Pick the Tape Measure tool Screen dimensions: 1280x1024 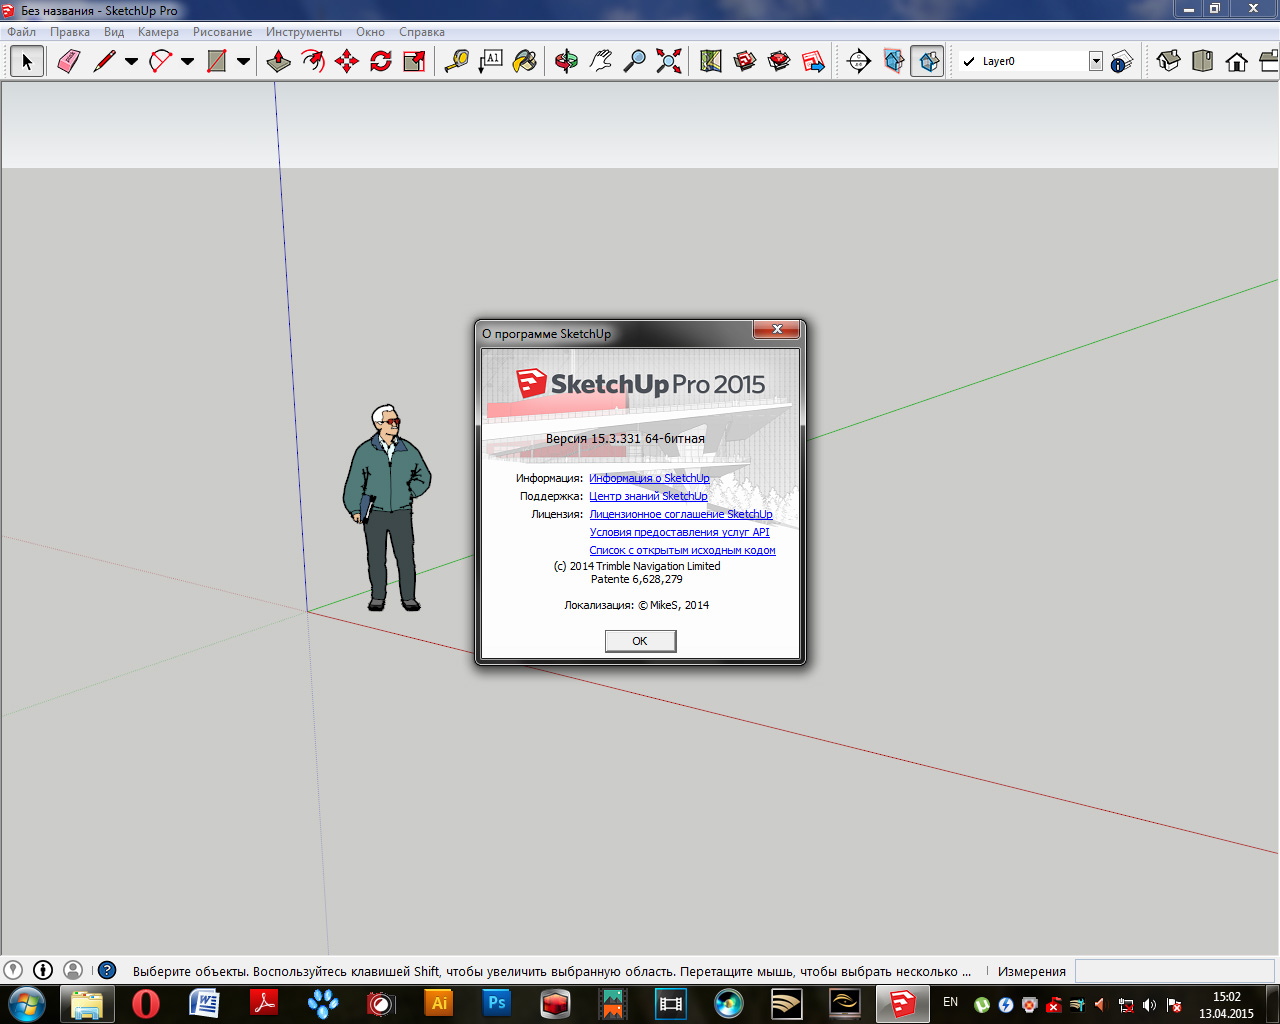(x=457, y=62)
